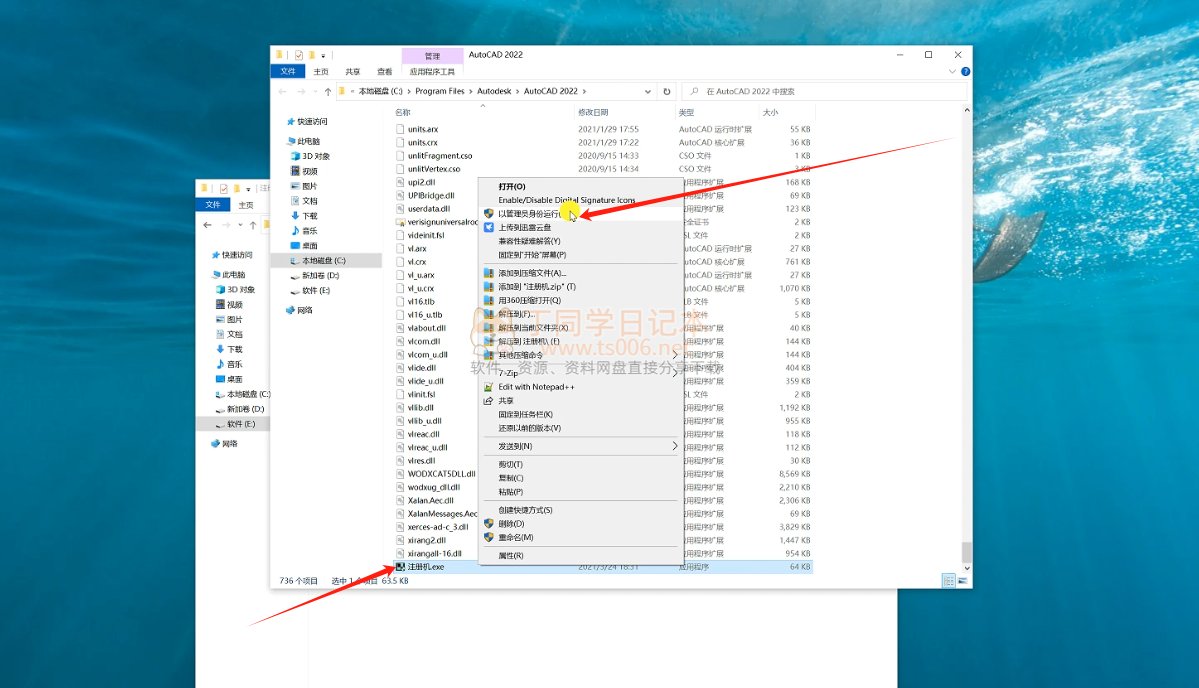Open the 查看 ribbon tab
Screen dimensions: 1199x688
point(384,72)
